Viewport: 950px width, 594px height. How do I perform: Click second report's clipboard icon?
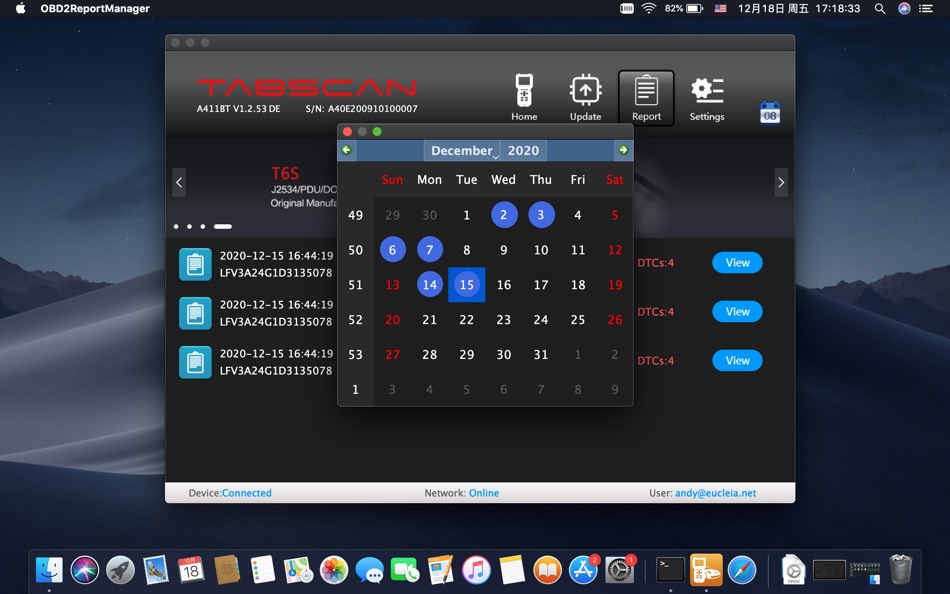tap(195, 313)
